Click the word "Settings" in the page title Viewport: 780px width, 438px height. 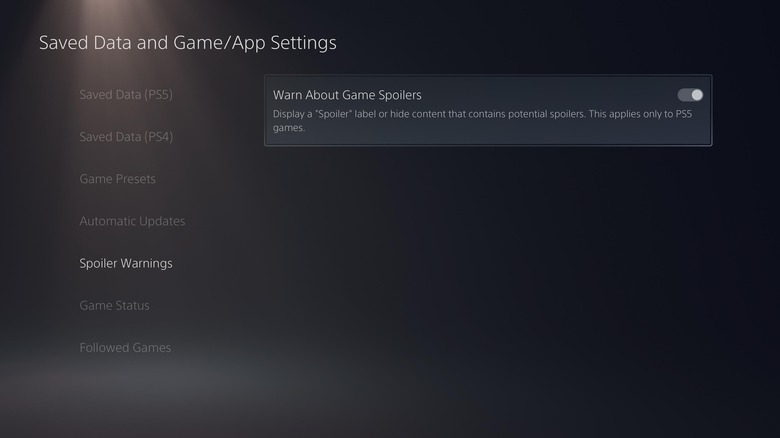click(x=303, y=43)
